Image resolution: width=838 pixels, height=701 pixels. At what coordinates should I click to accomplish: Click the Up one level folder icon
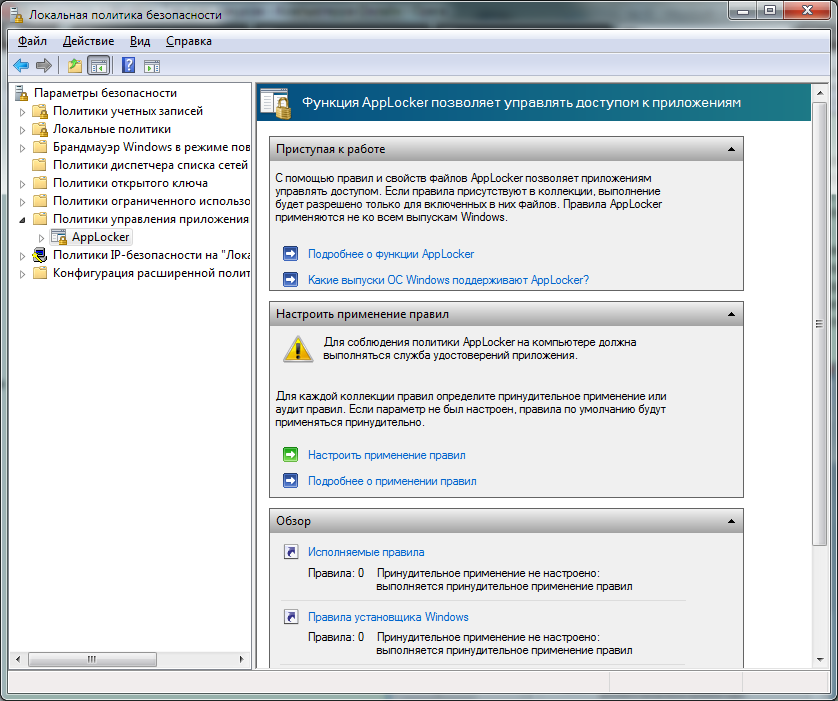[75, 66]
